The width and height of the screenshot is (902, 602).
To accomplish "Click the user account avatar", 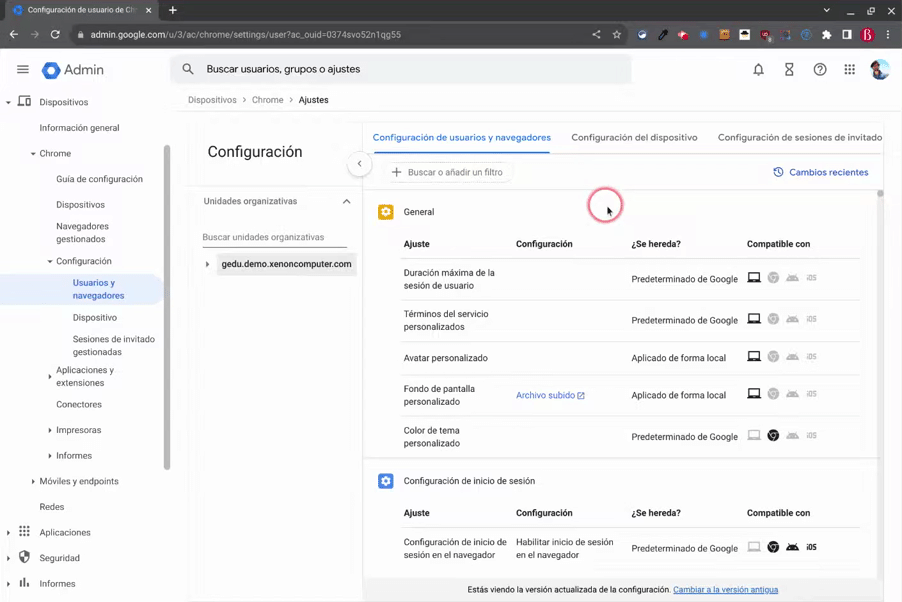I will 879,70.
